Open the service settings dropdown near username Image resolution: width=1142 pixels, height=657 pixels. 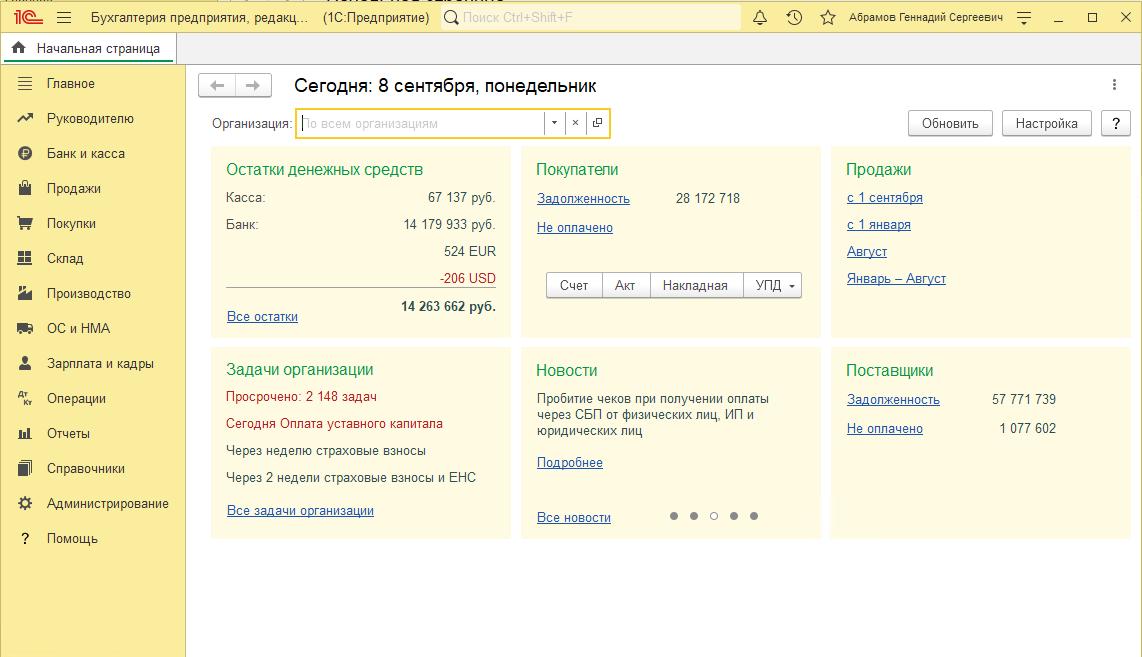(1023, 18)
